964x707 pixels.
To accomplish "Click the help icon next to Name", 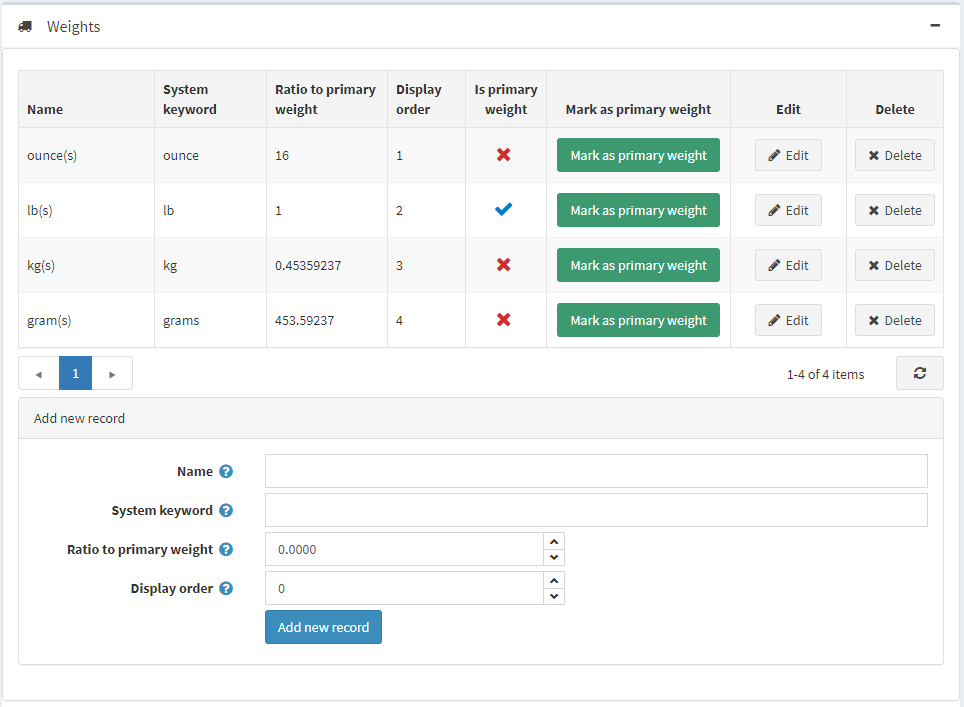I will [226, 471].
